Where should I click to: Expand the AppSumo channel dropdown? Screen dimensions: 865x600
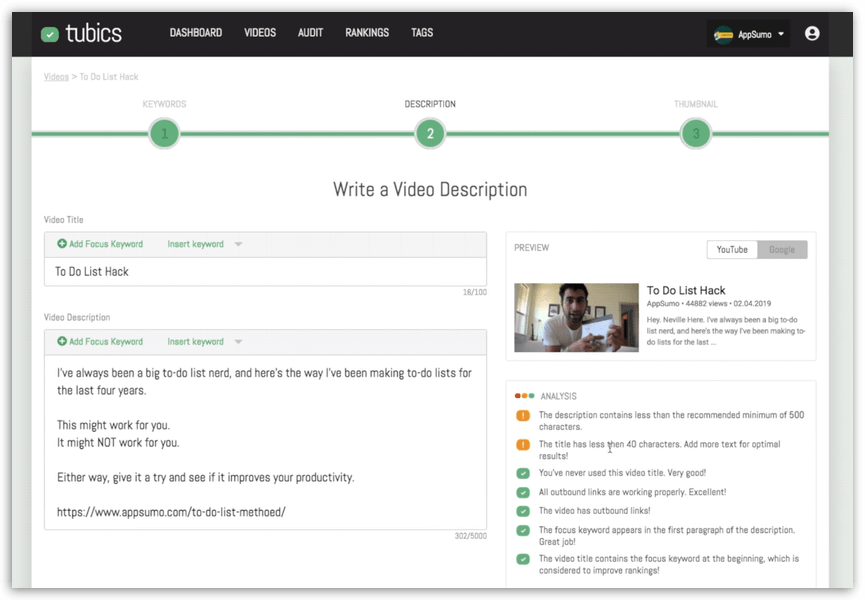(x=780, y=34)
